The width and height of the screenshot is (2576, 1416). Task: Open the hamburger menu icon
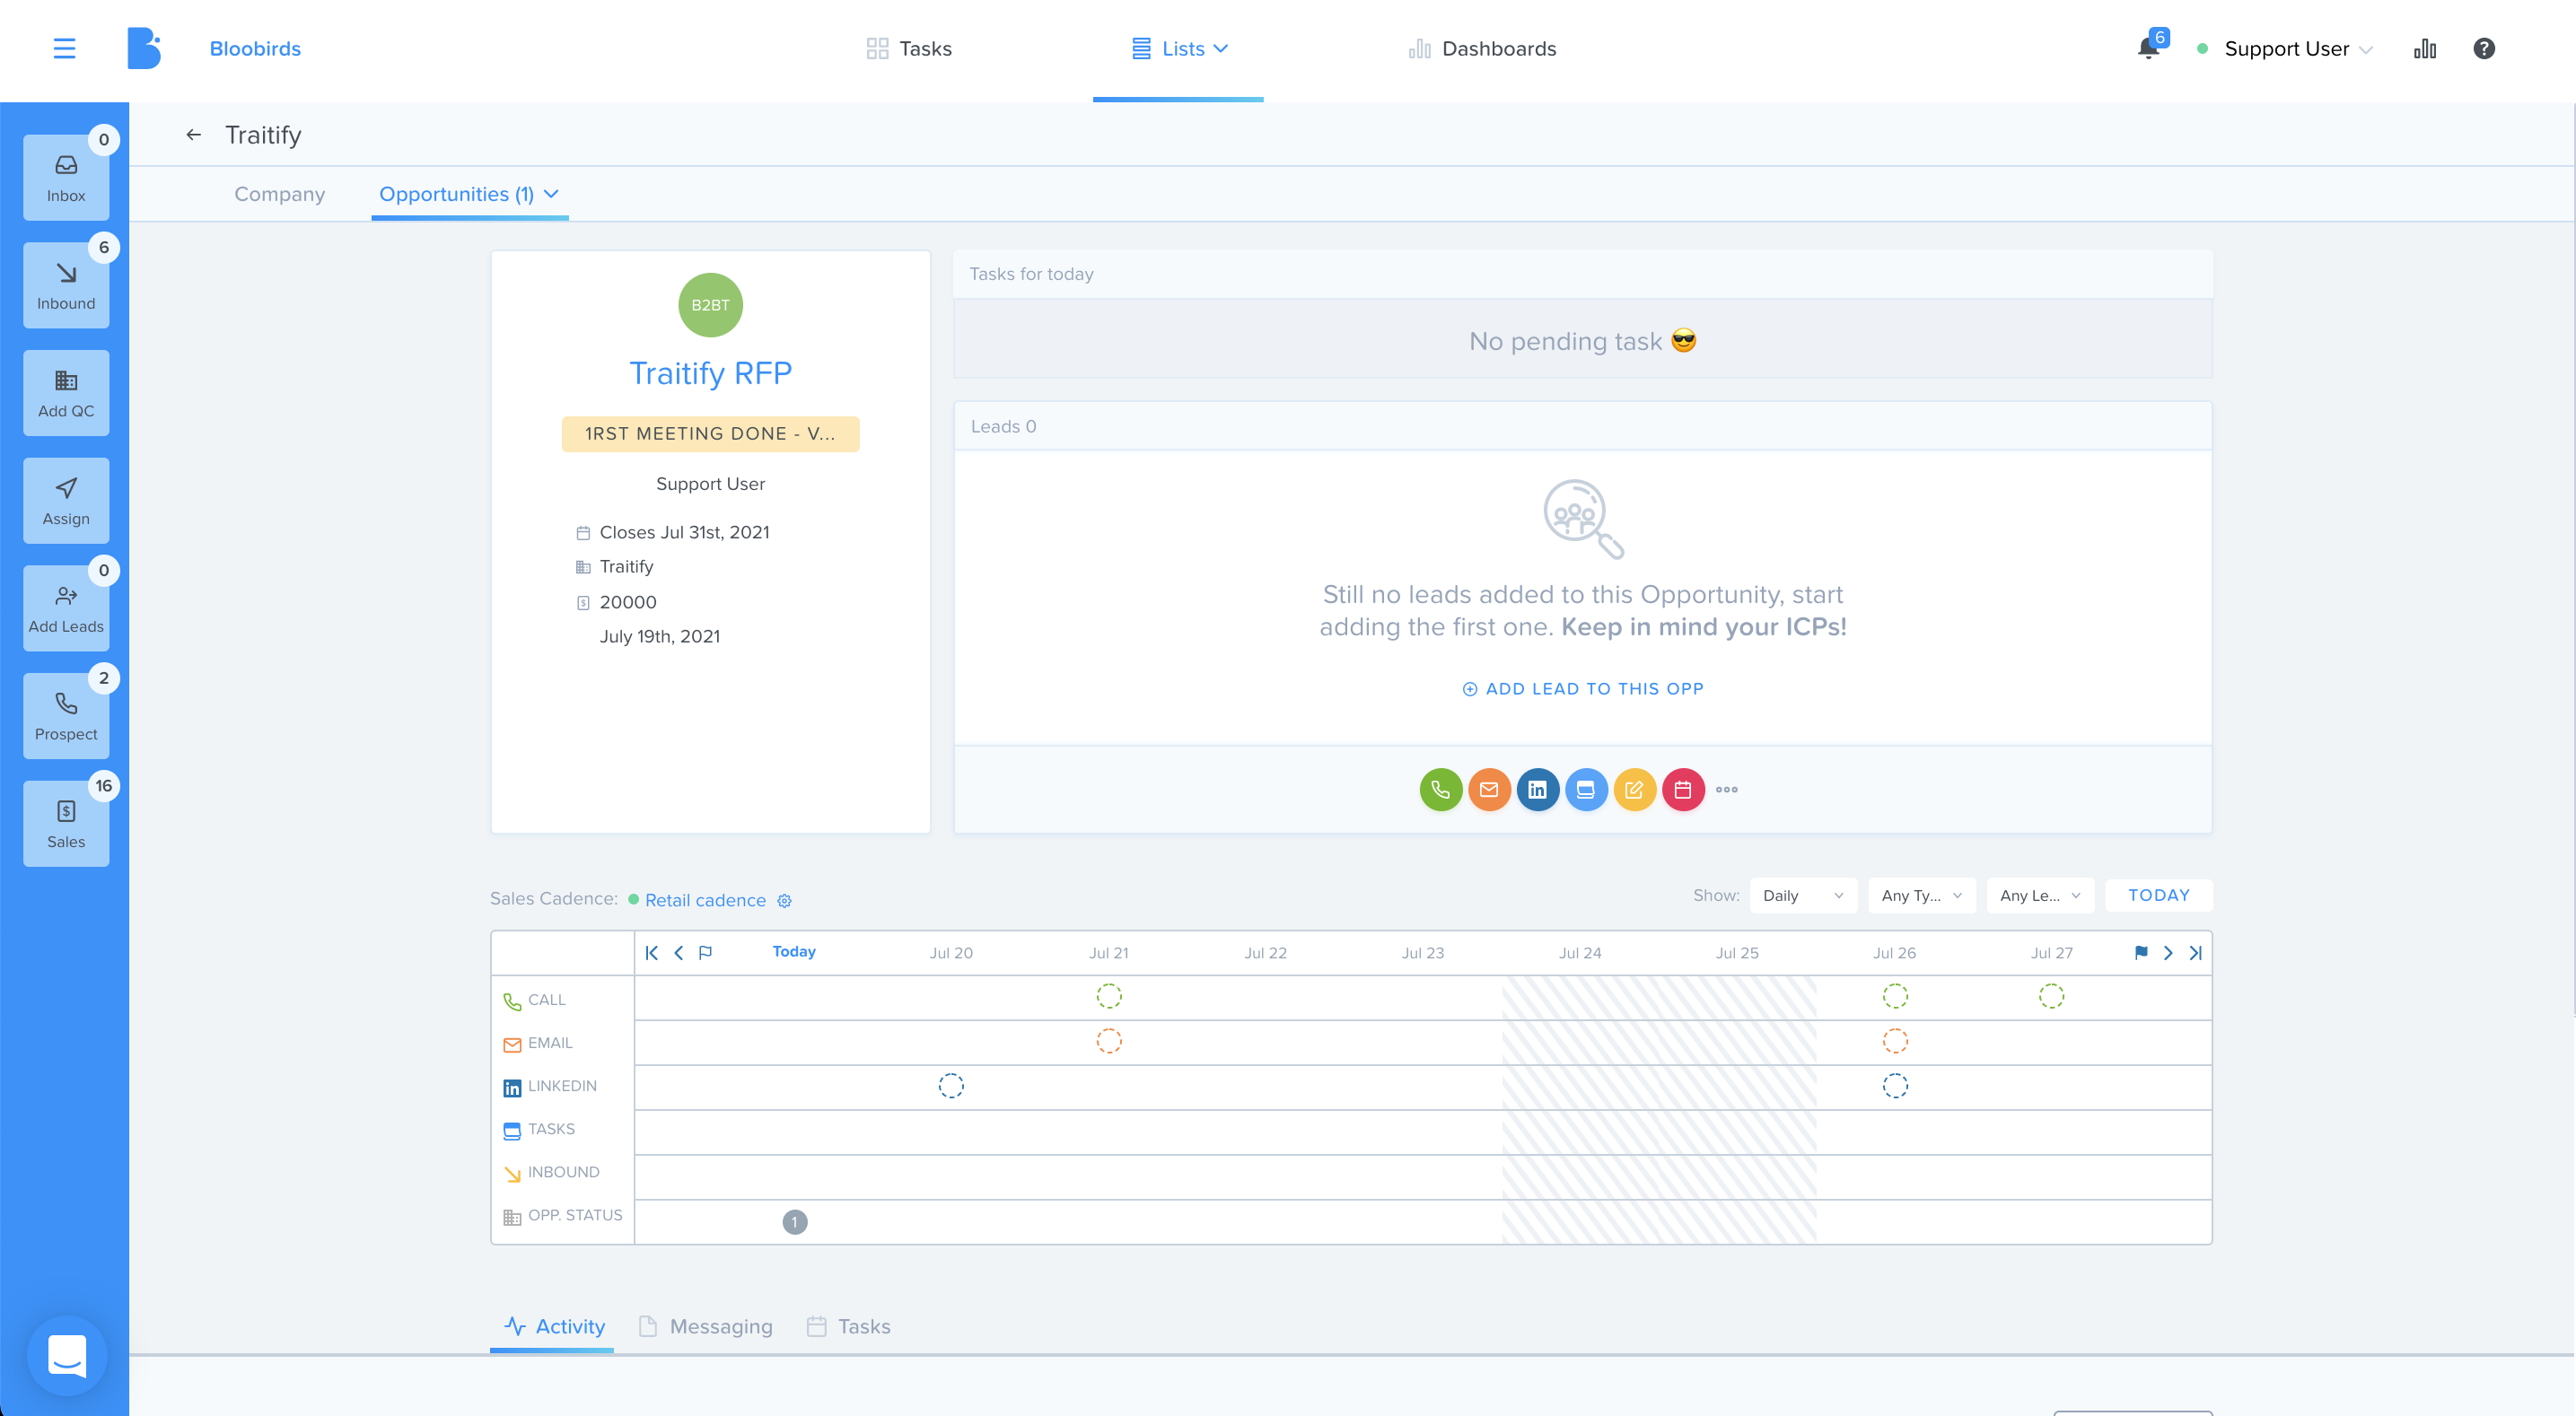(64, 48)
